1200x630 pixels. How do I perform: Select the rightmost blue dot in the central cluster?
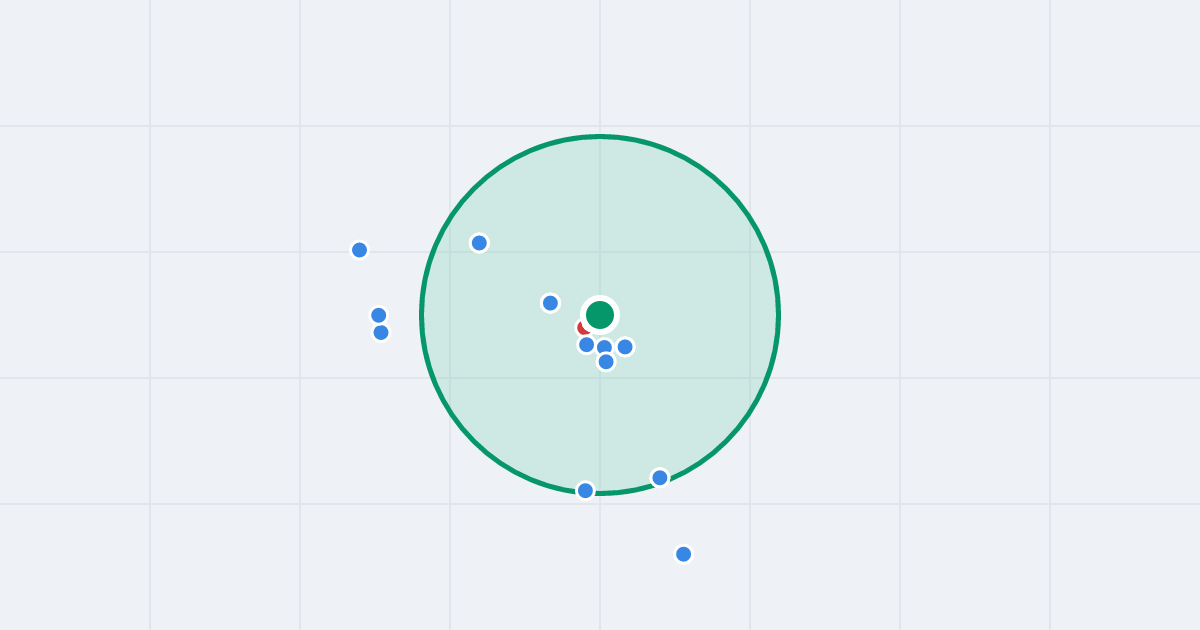pyautogui.click(x=625, y=347)
